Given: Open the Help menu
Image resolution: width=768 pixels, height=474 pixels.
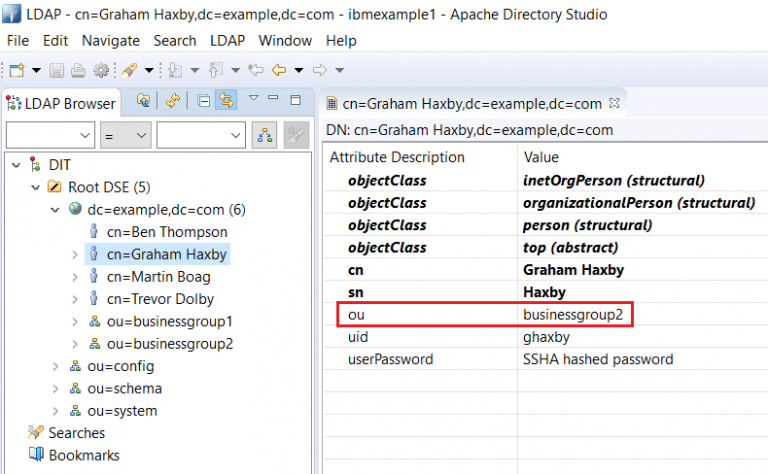Looking at the screenshot, I should [341, 41].
